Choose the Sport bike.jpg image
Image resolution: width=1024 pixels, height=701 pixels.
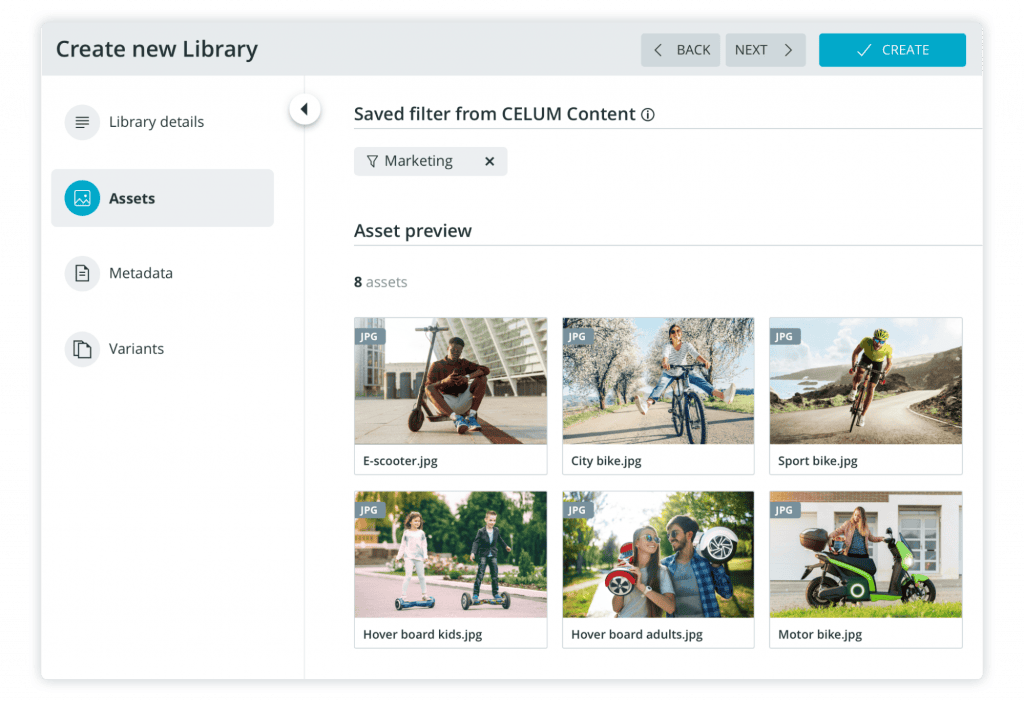[x=865, y=381]
